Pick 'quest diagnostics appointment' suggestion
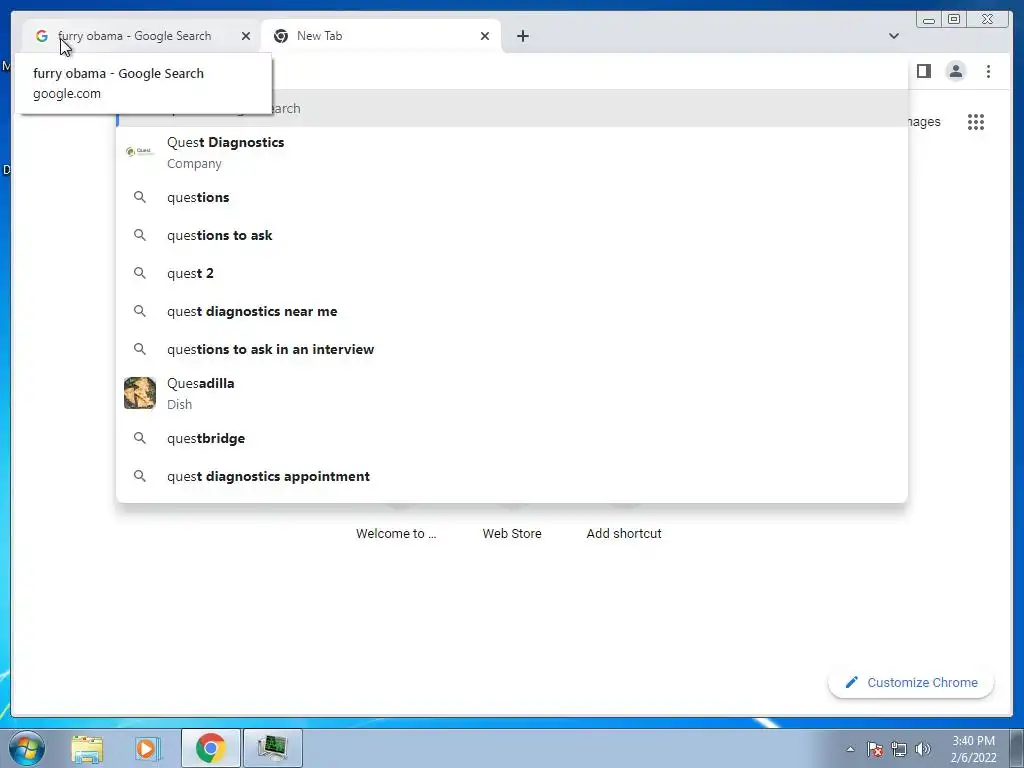The width and height of the screenshot is (1024, 768). [x=512, y=476]
